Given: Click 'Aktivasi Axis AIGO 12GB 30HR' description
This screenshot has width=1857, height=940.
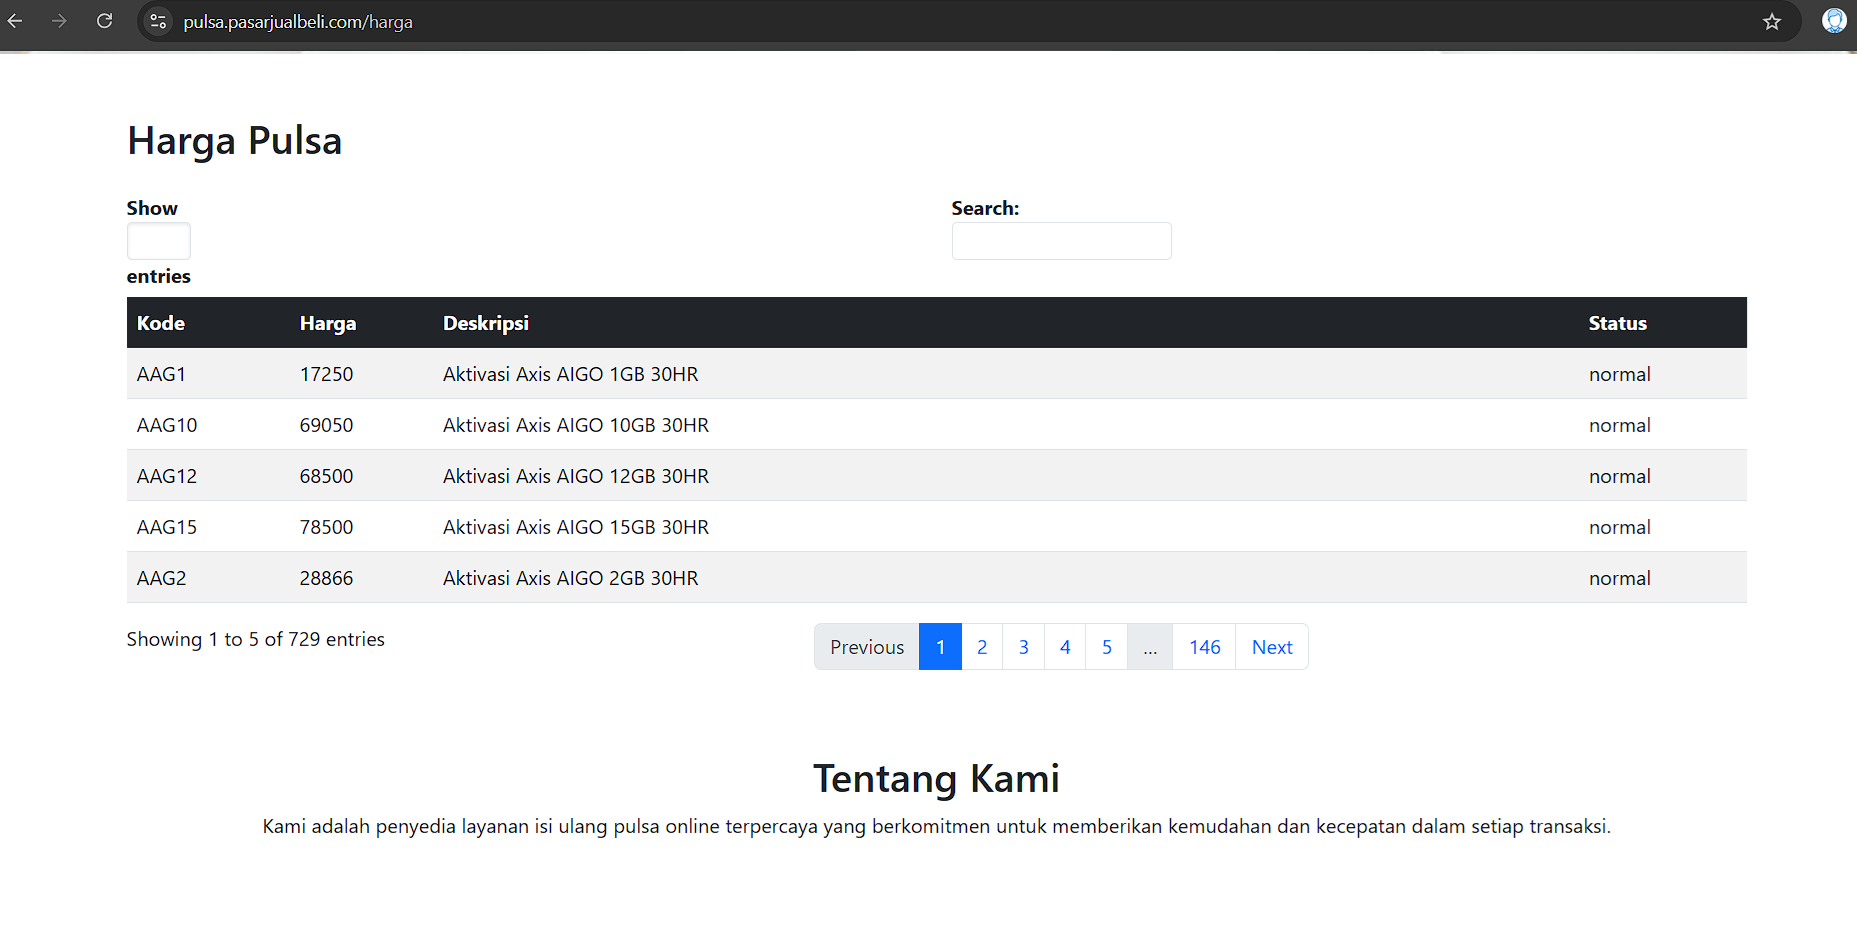Looking at the screenshot, I should 576,476.
